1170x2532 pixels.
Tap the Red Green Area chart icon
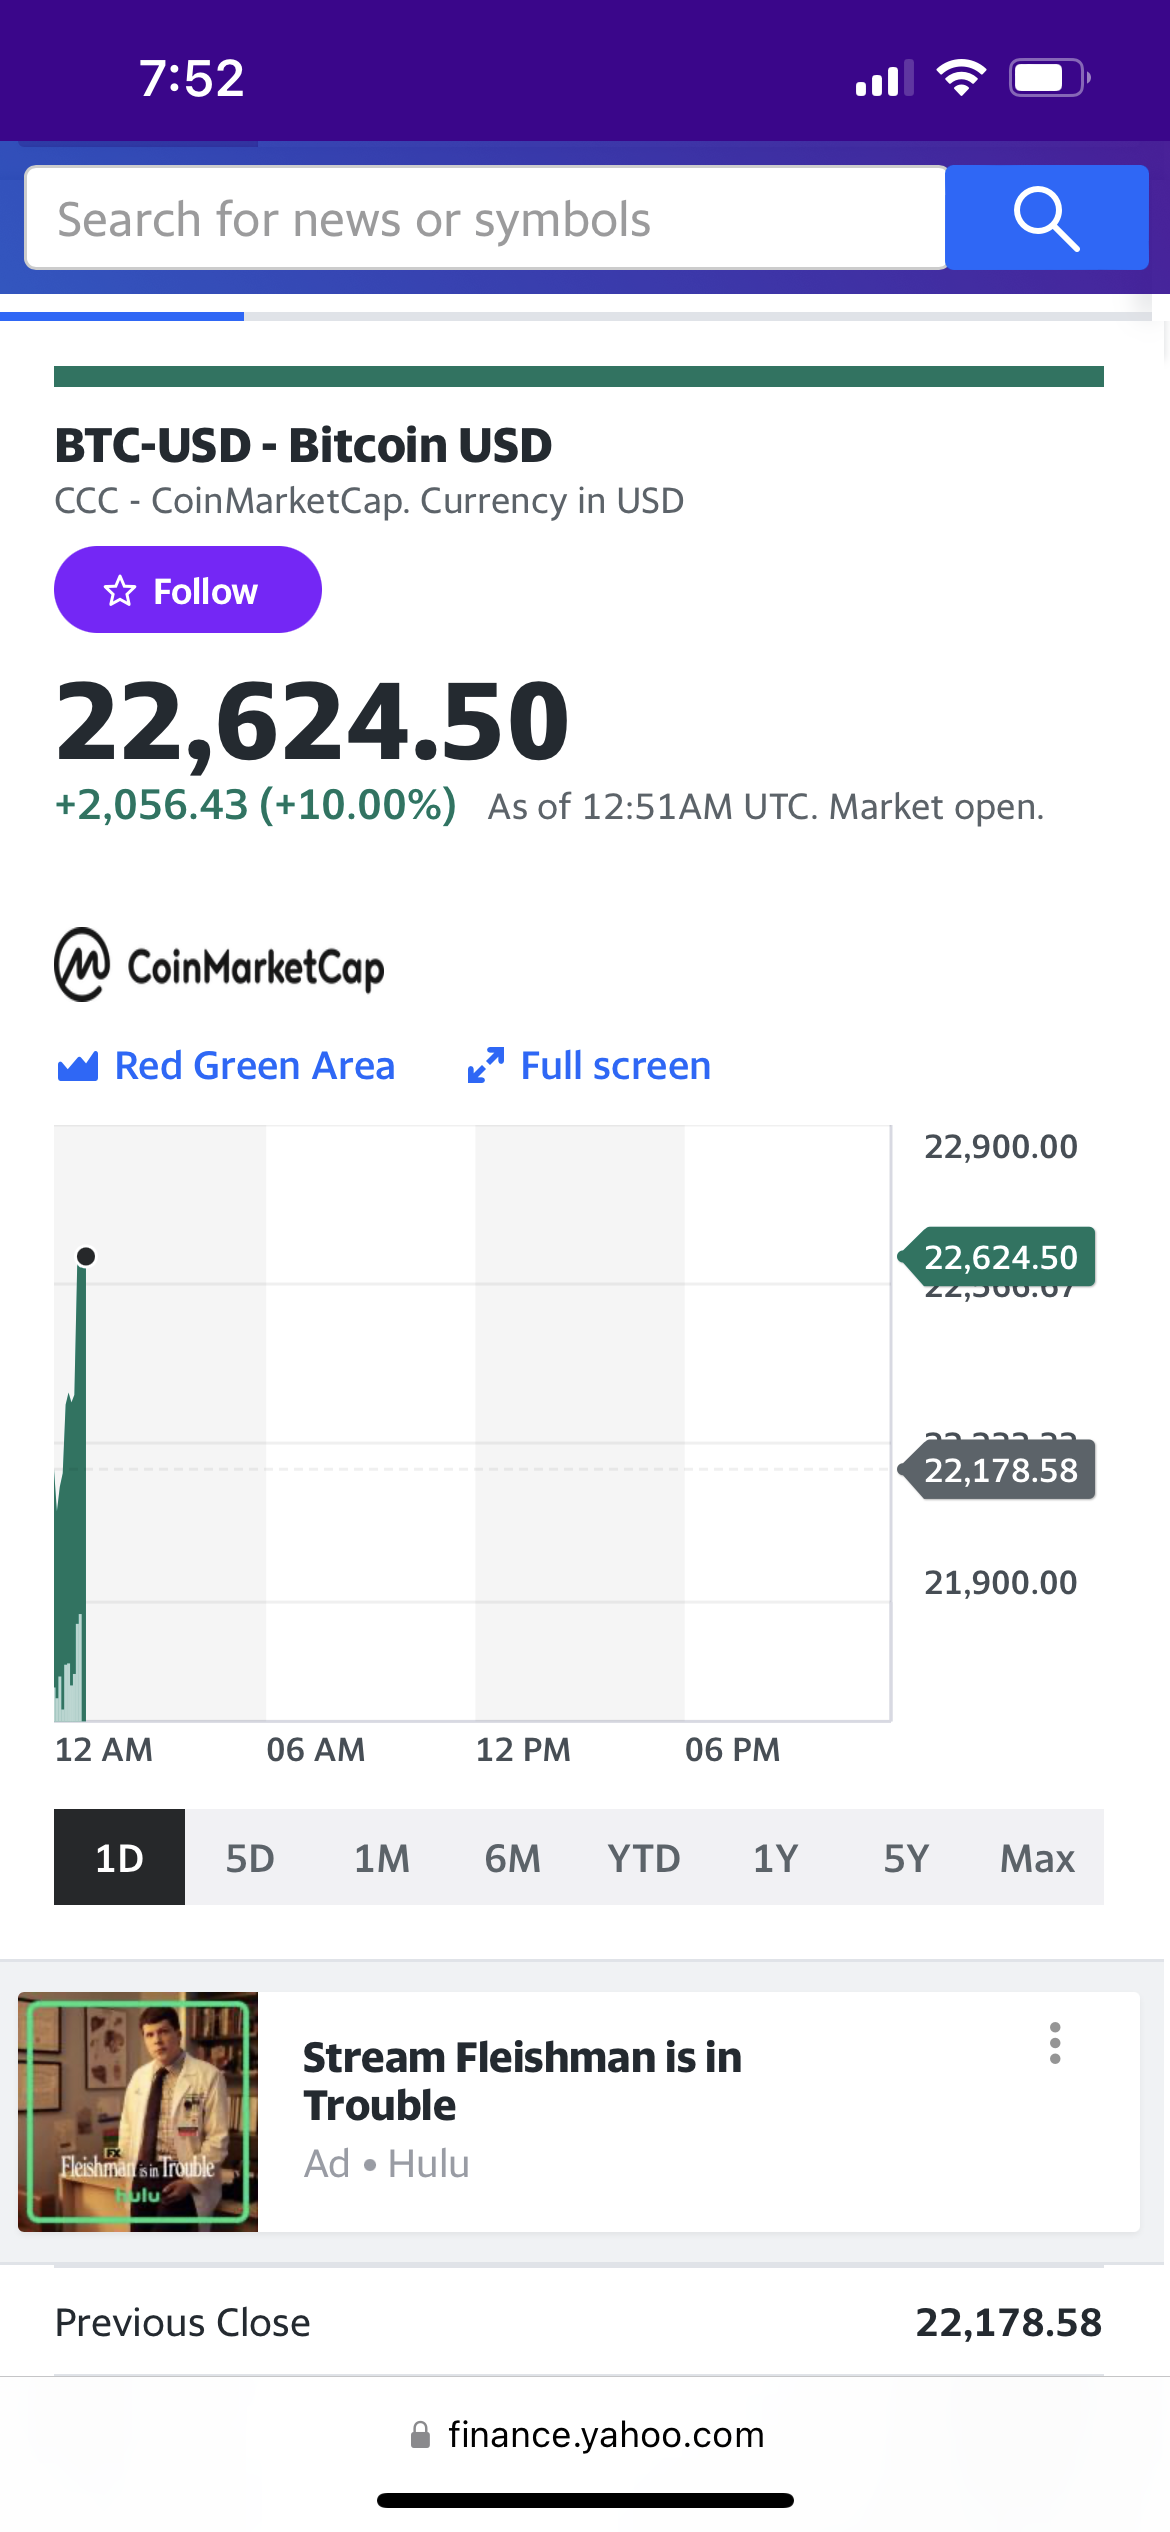78,1066
